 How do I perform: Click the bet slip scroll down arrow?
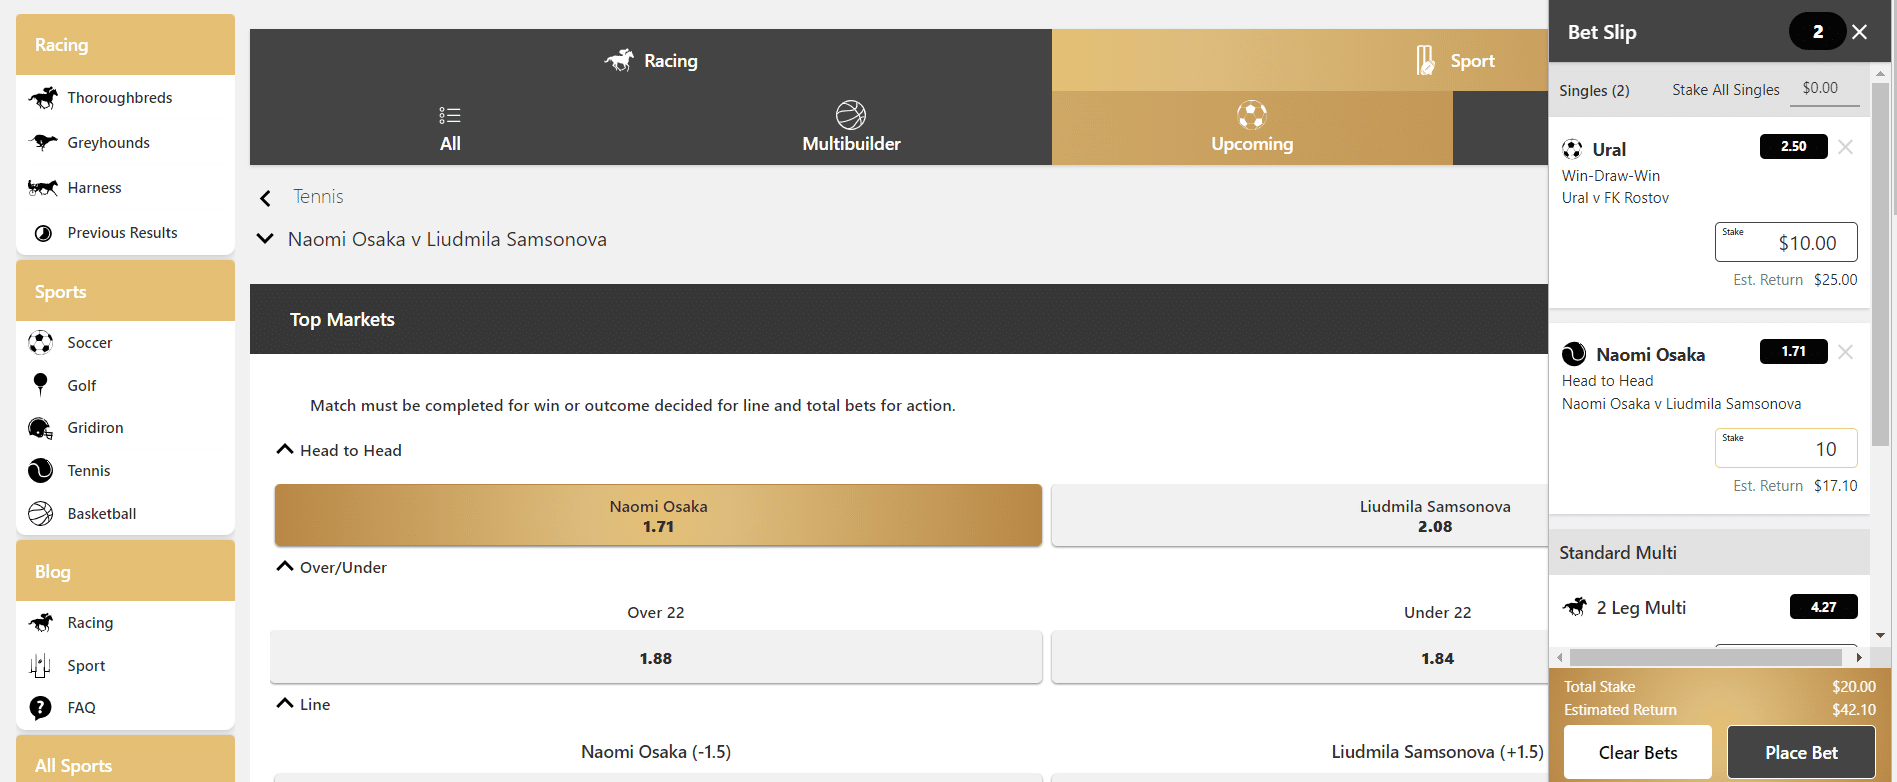(x=1881, y=635)
